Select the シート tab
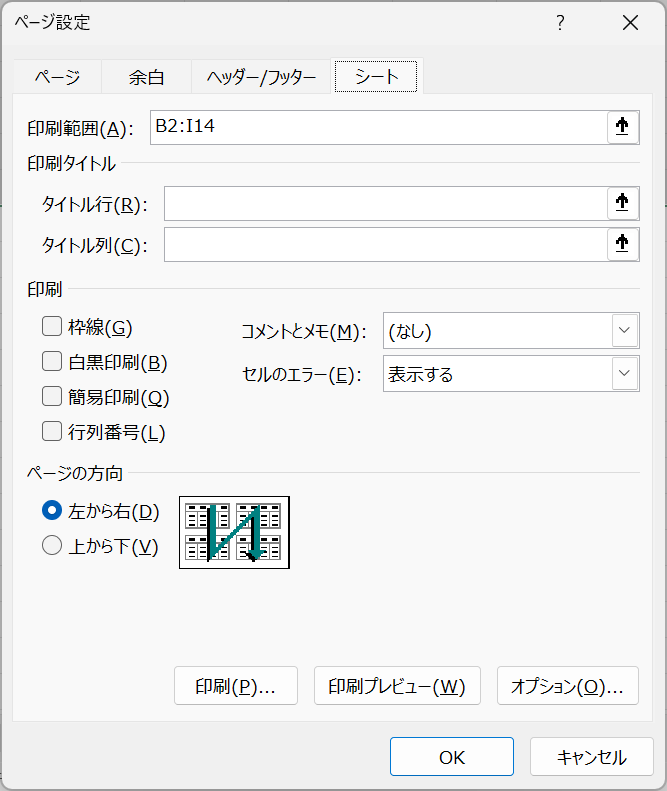This screenshot has height=791, width=667. pos(376,76)
